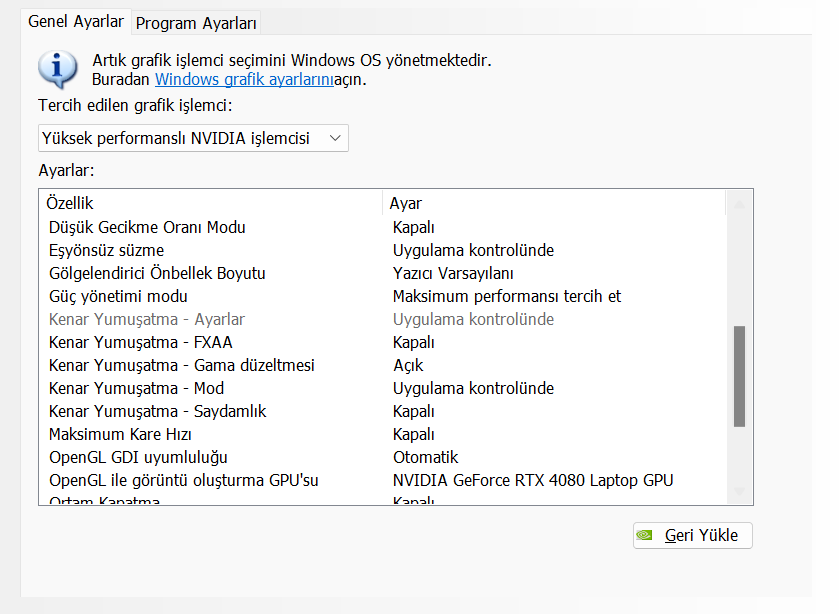839x614 pixels.
Task: Switch to the Program Ayarları tab
Action: pos(196,22)
